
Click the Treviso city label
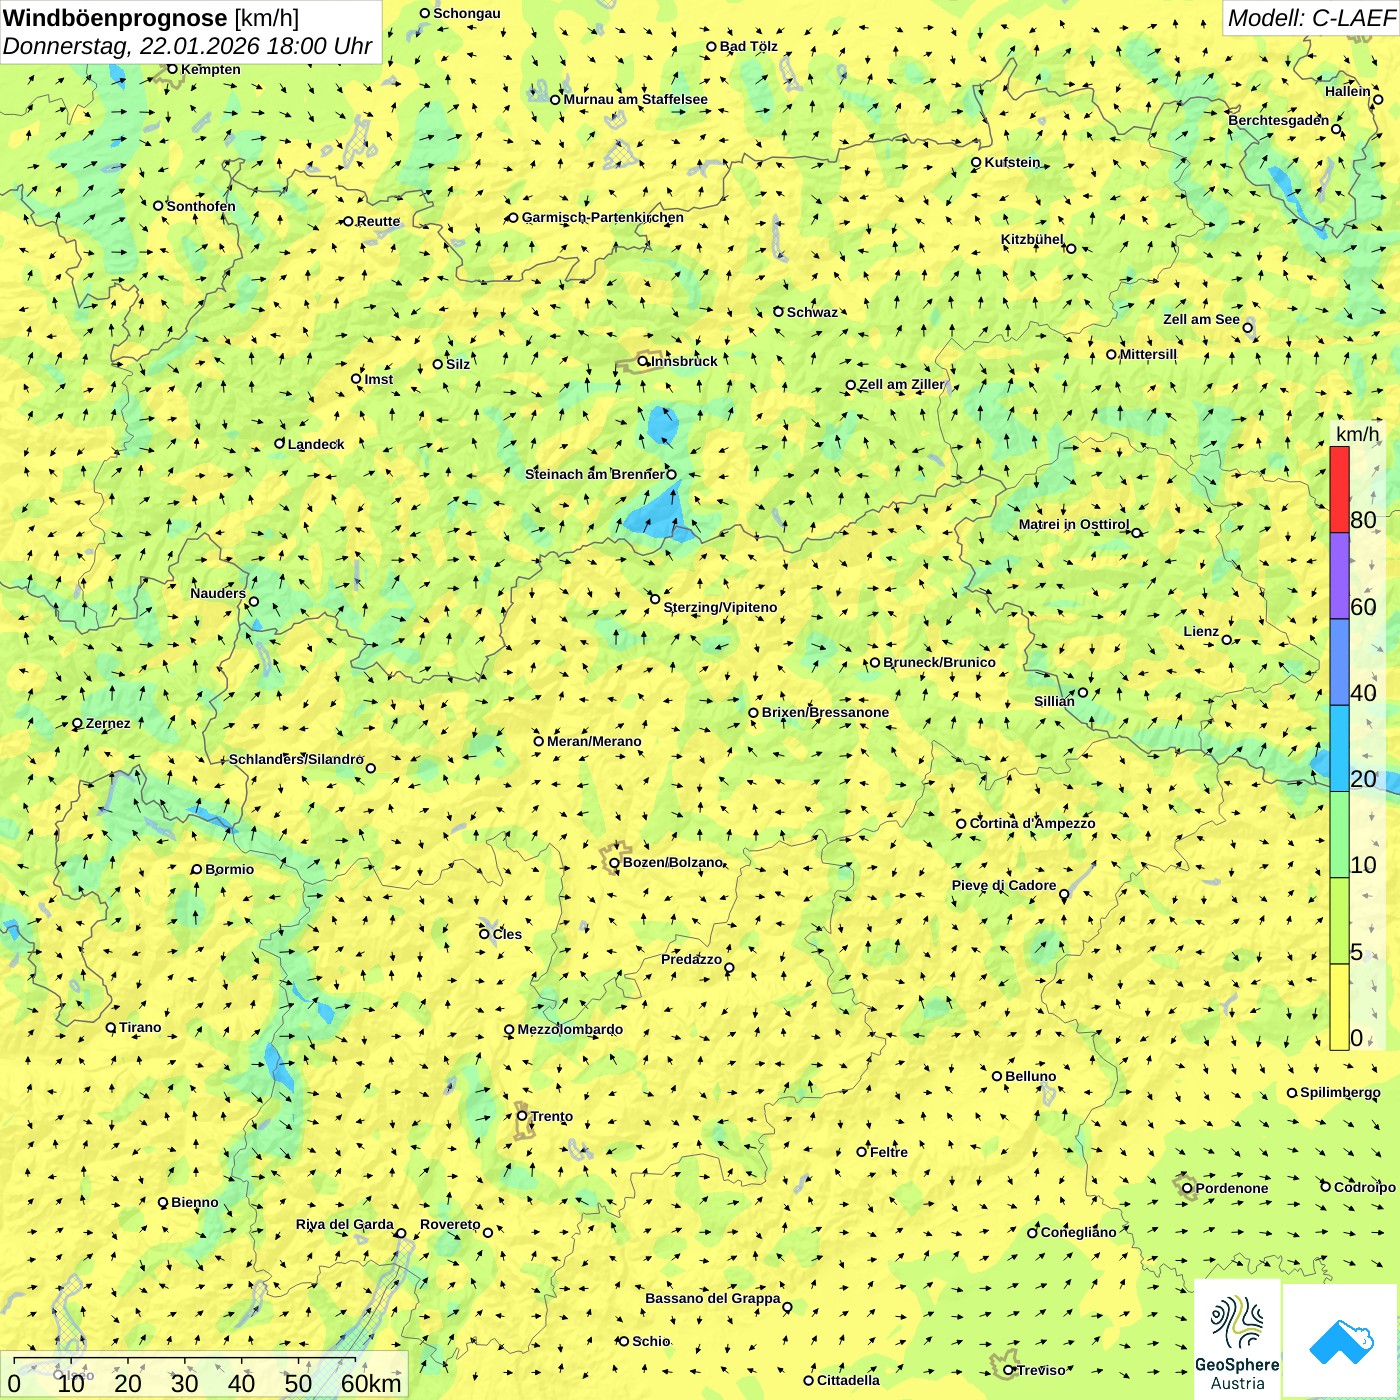click(1041, 1370)
